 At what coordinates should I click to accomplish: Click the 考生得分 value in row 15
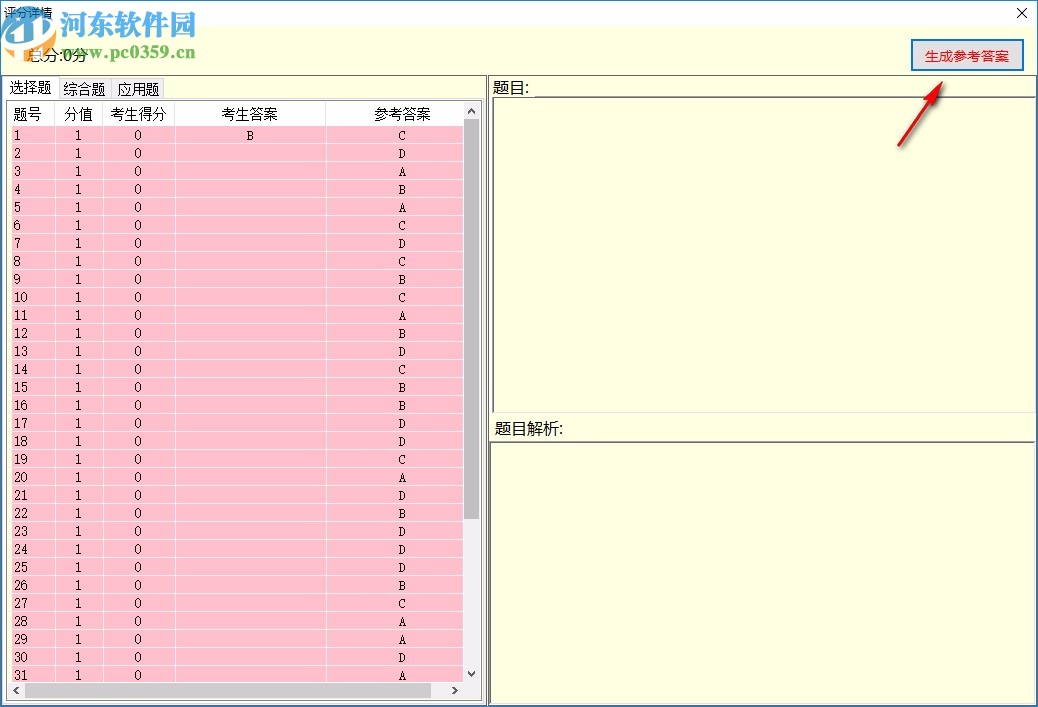click(x=138, y=387)
